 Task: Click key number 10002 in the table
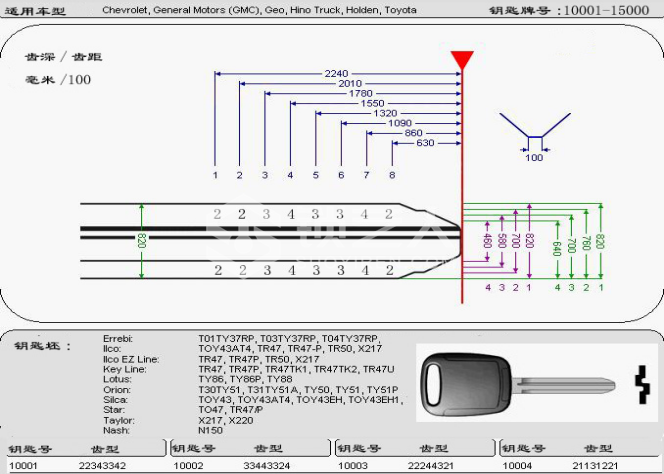tap(188, 466)
